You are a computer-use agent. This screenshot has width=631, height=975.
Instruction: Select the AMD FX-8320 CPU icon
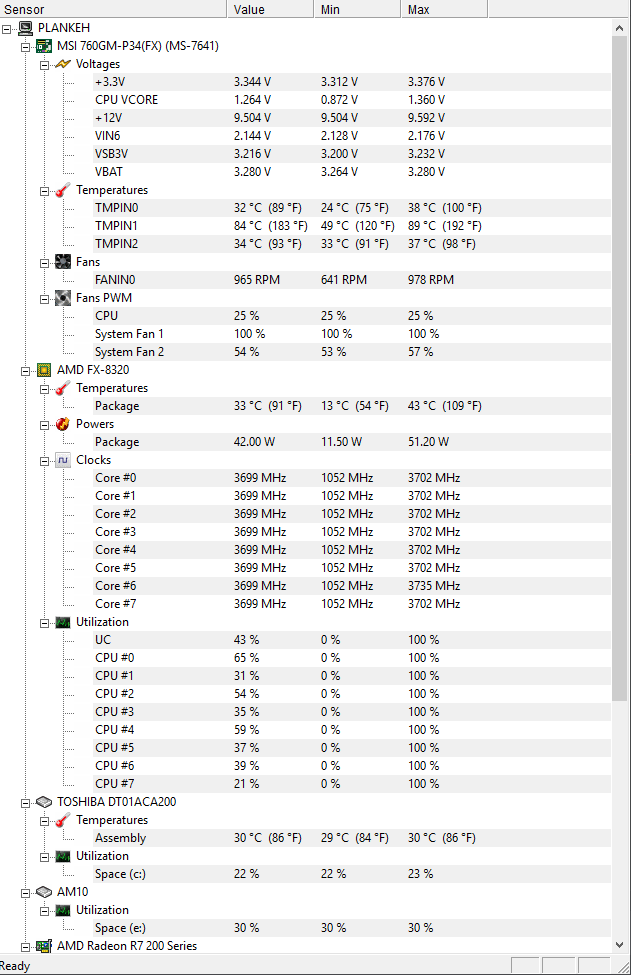point(44,370)
